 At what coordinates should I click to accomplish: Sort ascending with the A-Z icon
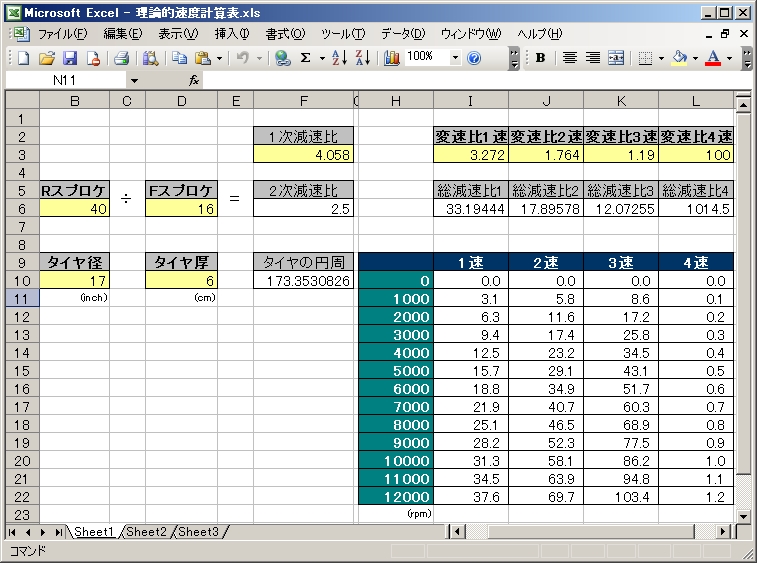point(339,58)
